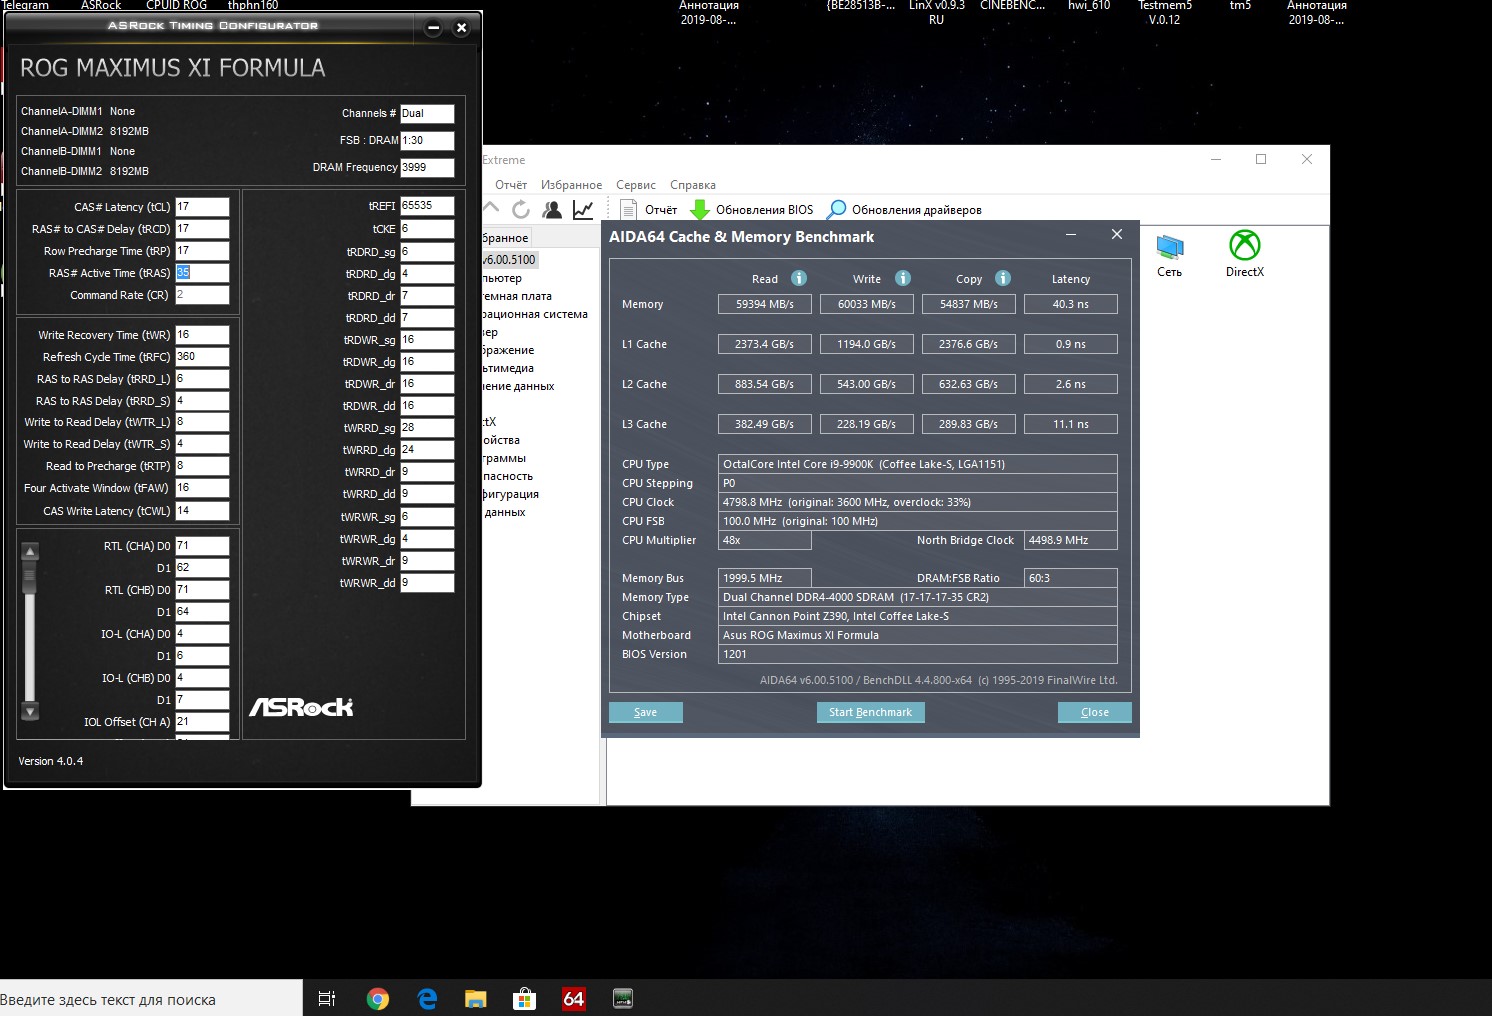
Task: Select the FSB : DRAM ratio field
Action: [x=427, y=141]
